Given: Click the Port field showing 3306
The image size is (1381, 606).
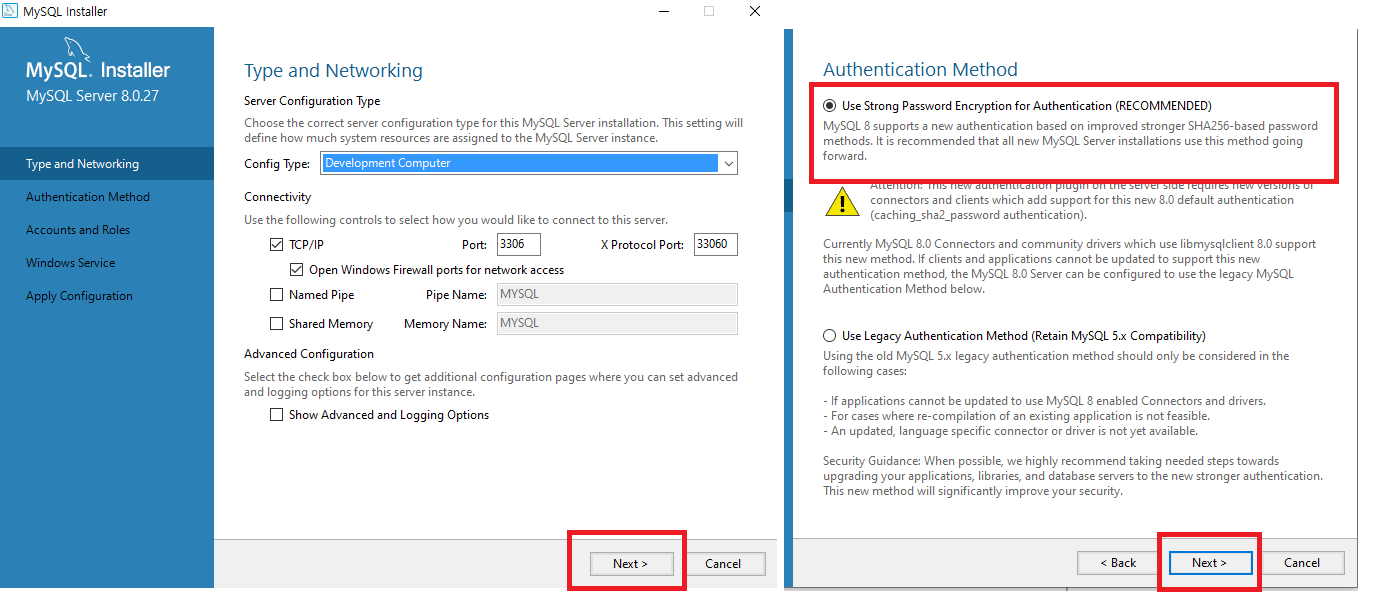Looking at the screenshot, I should point(518,244).
